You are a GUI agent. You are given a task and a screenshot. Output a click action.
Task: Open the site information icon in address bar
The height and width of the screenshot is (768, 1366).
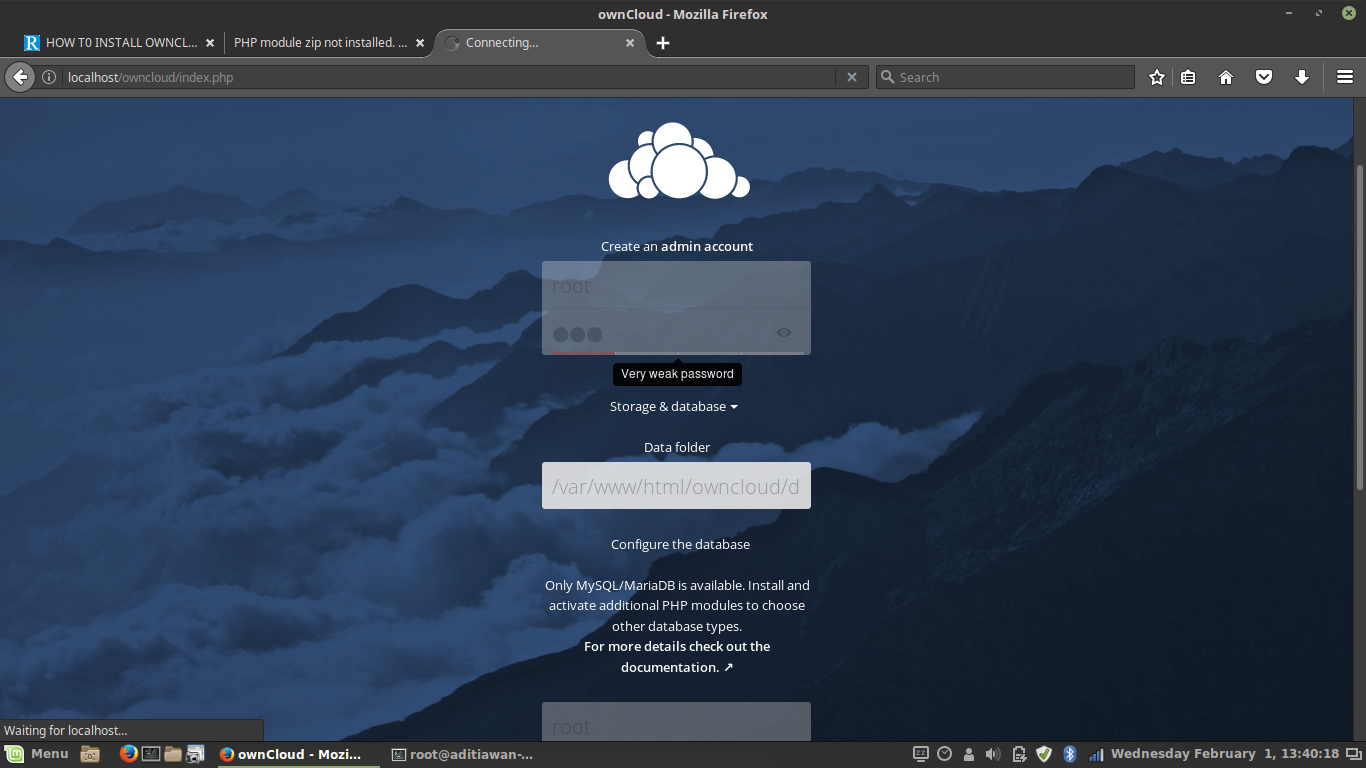coord(49,77)
